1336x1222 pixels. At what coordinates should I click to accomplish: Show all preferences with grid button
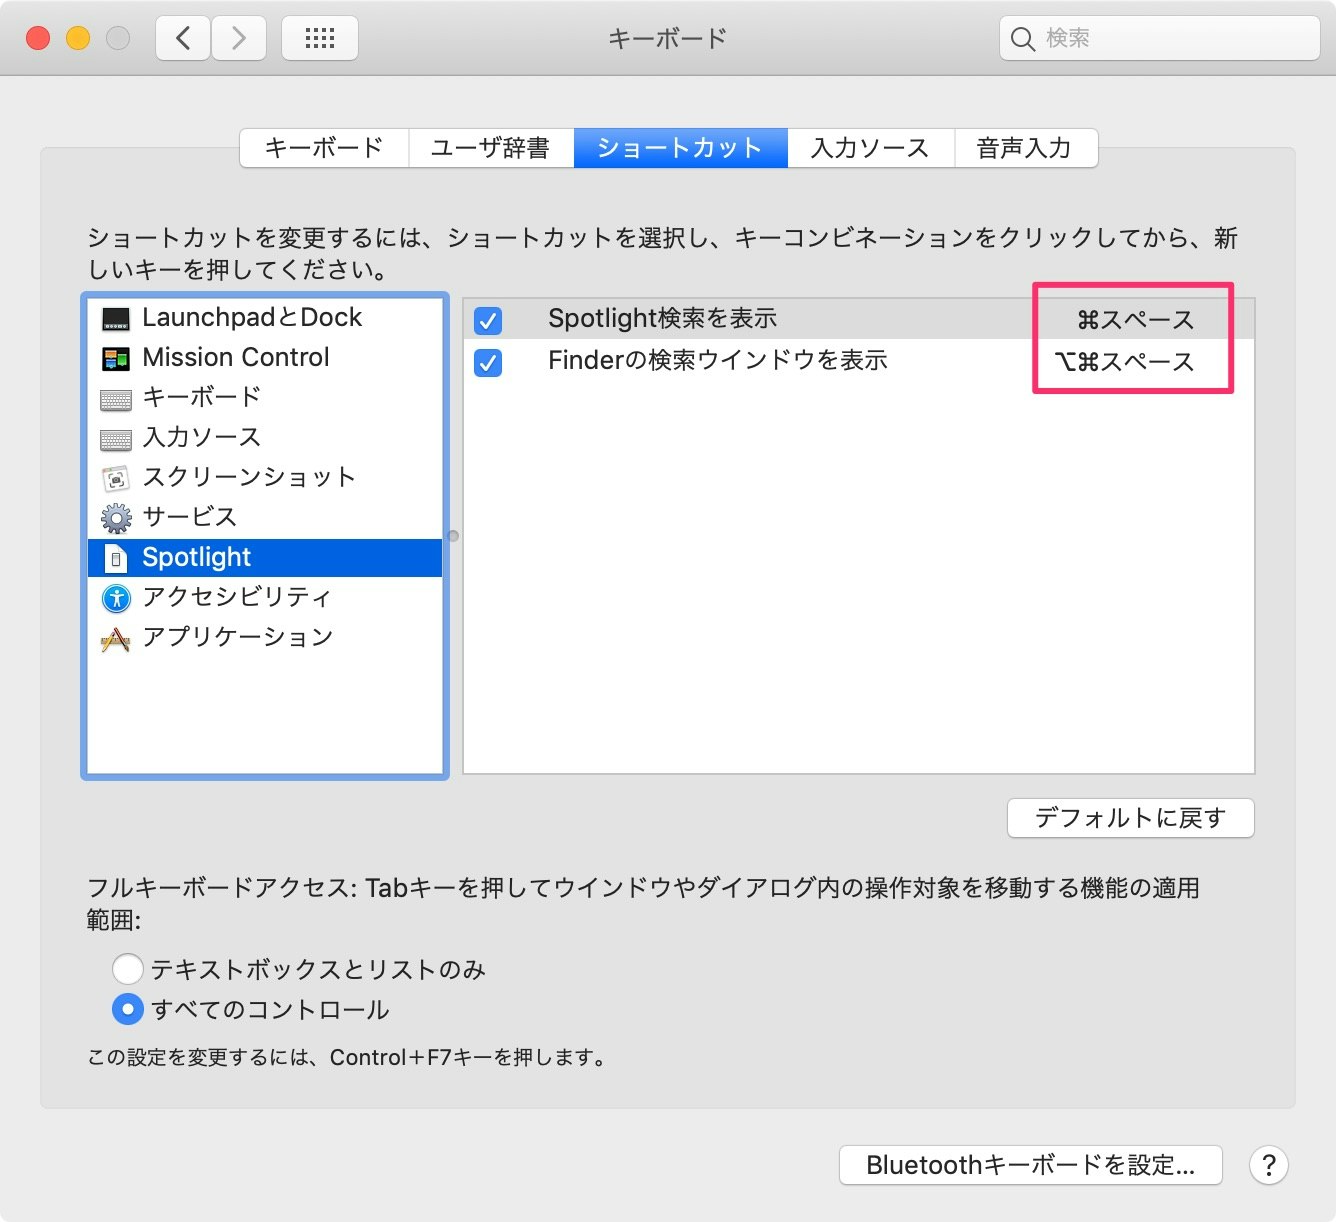pyautogui.click(x=320, y=38)
